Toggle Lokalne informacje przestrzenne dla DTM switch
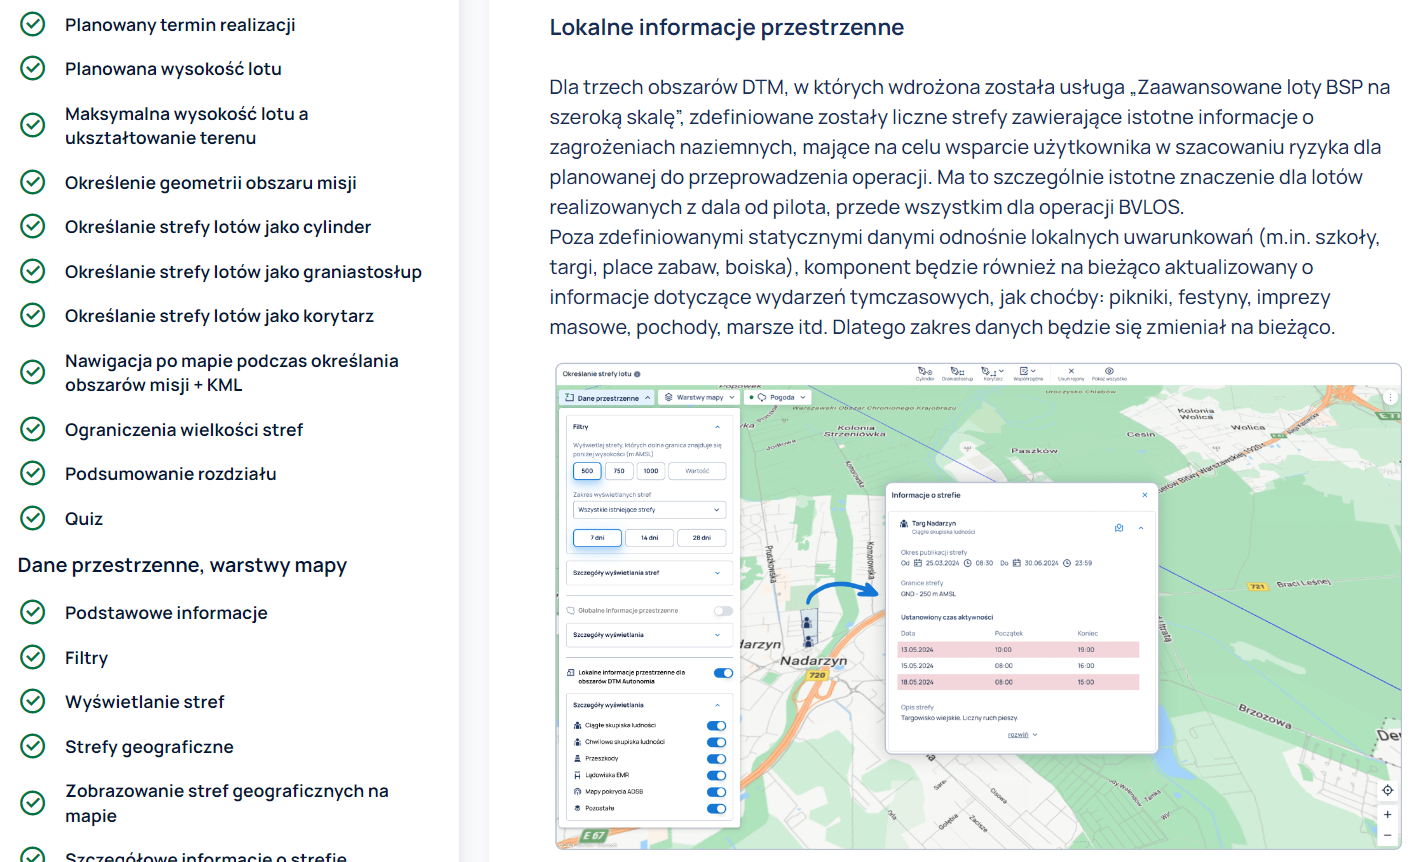This screenshot has width=1422, height=862. coord(723,673)
